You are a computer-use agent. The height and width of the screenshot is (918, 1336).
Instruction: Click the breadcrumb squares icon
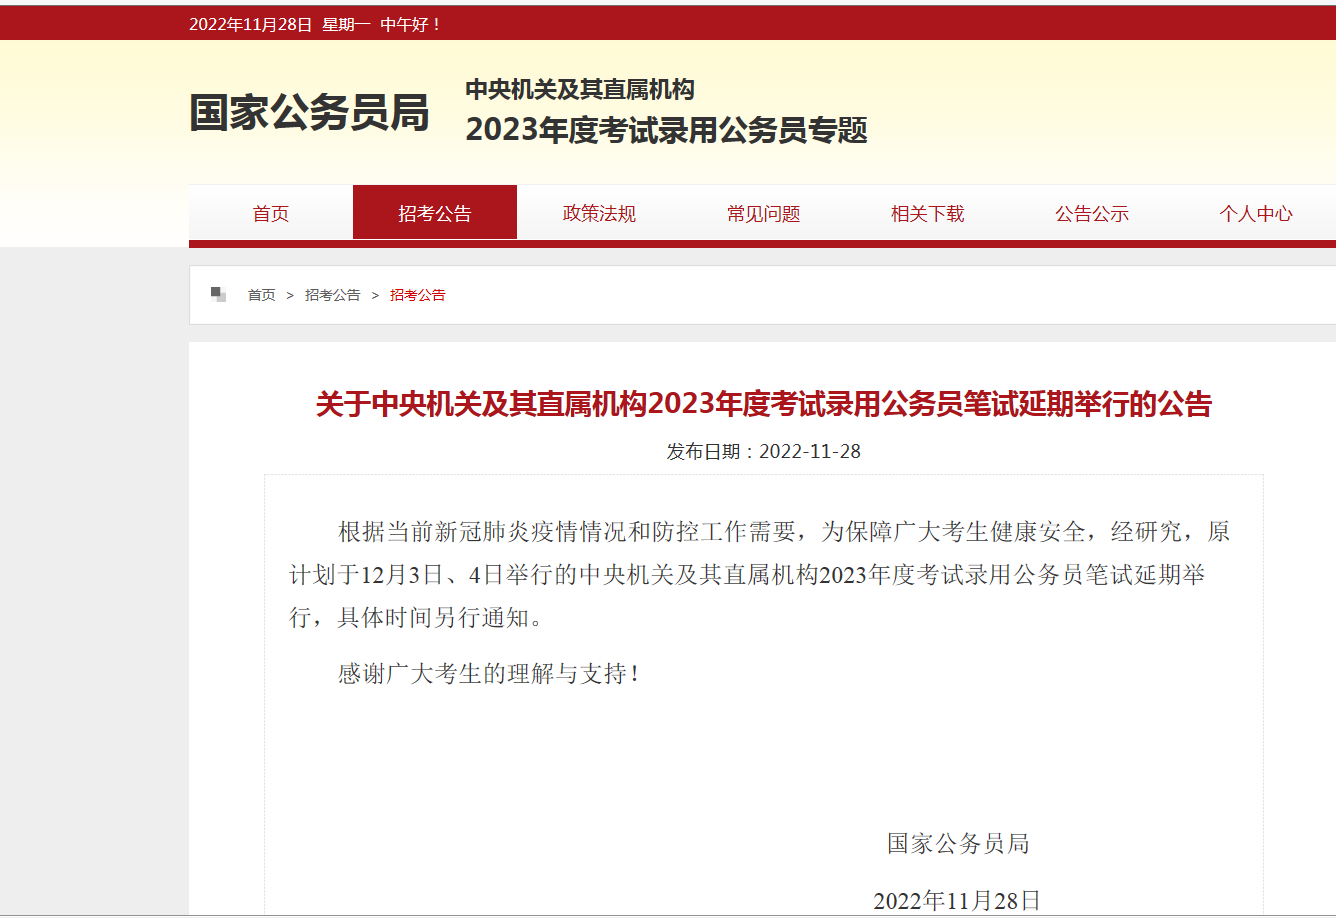(218, 294)
